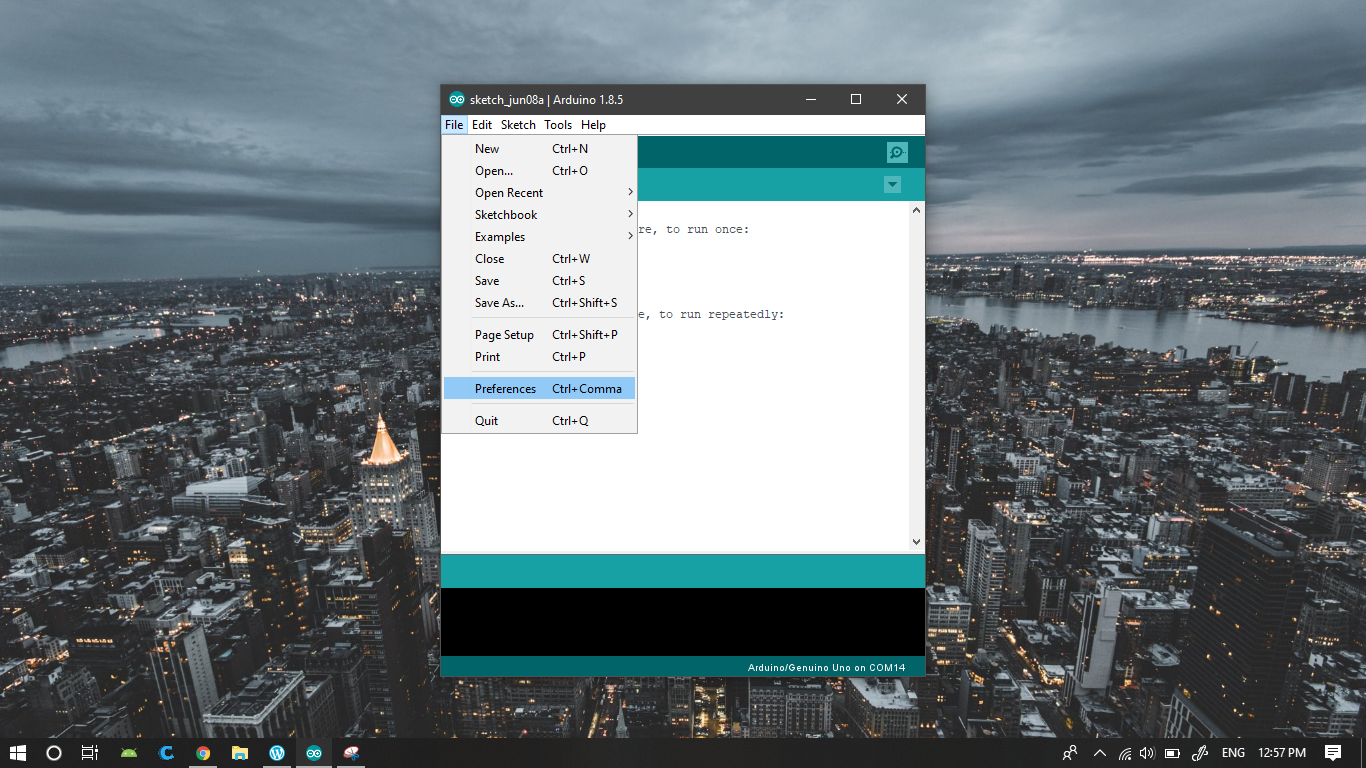Image resolution: width=1366 pixels, height=768 pixels.
Task: Expand the Examples submenu
Action: point(500,236)
